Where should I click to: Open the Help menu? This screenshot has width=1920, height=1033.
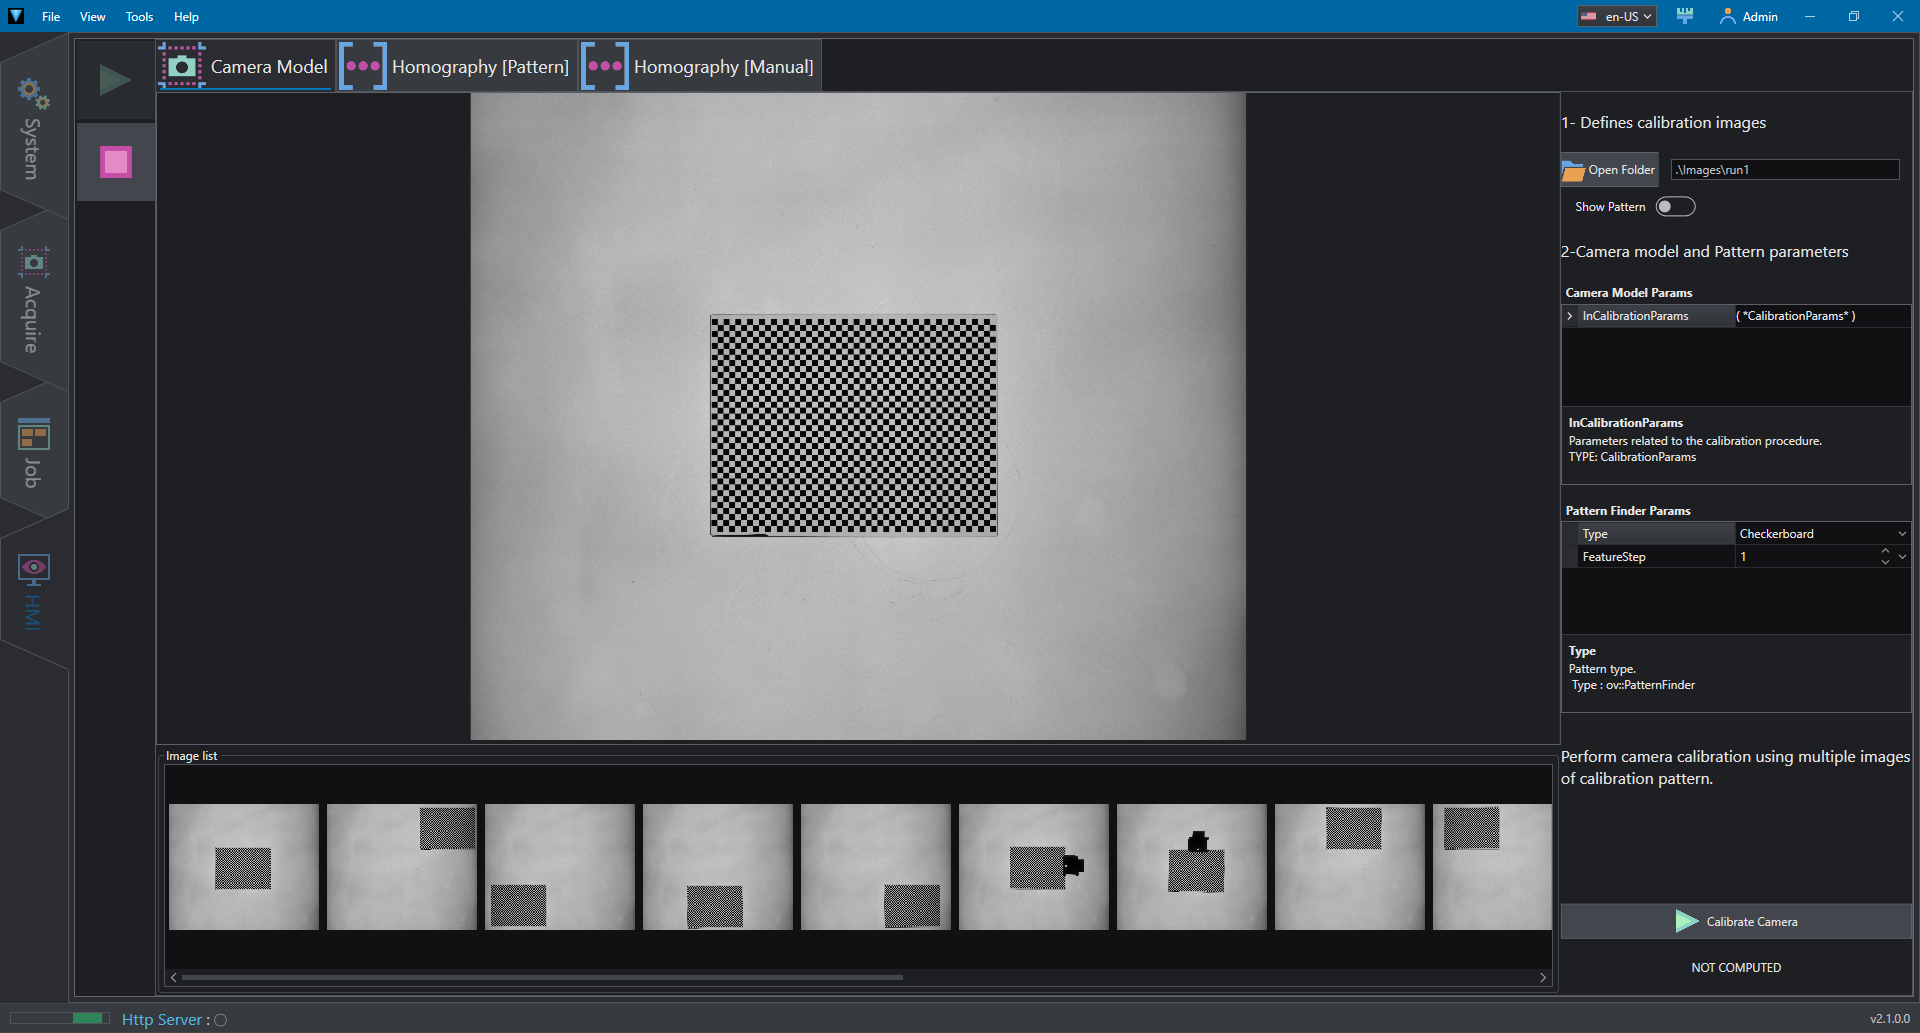[x=186, y=16]
